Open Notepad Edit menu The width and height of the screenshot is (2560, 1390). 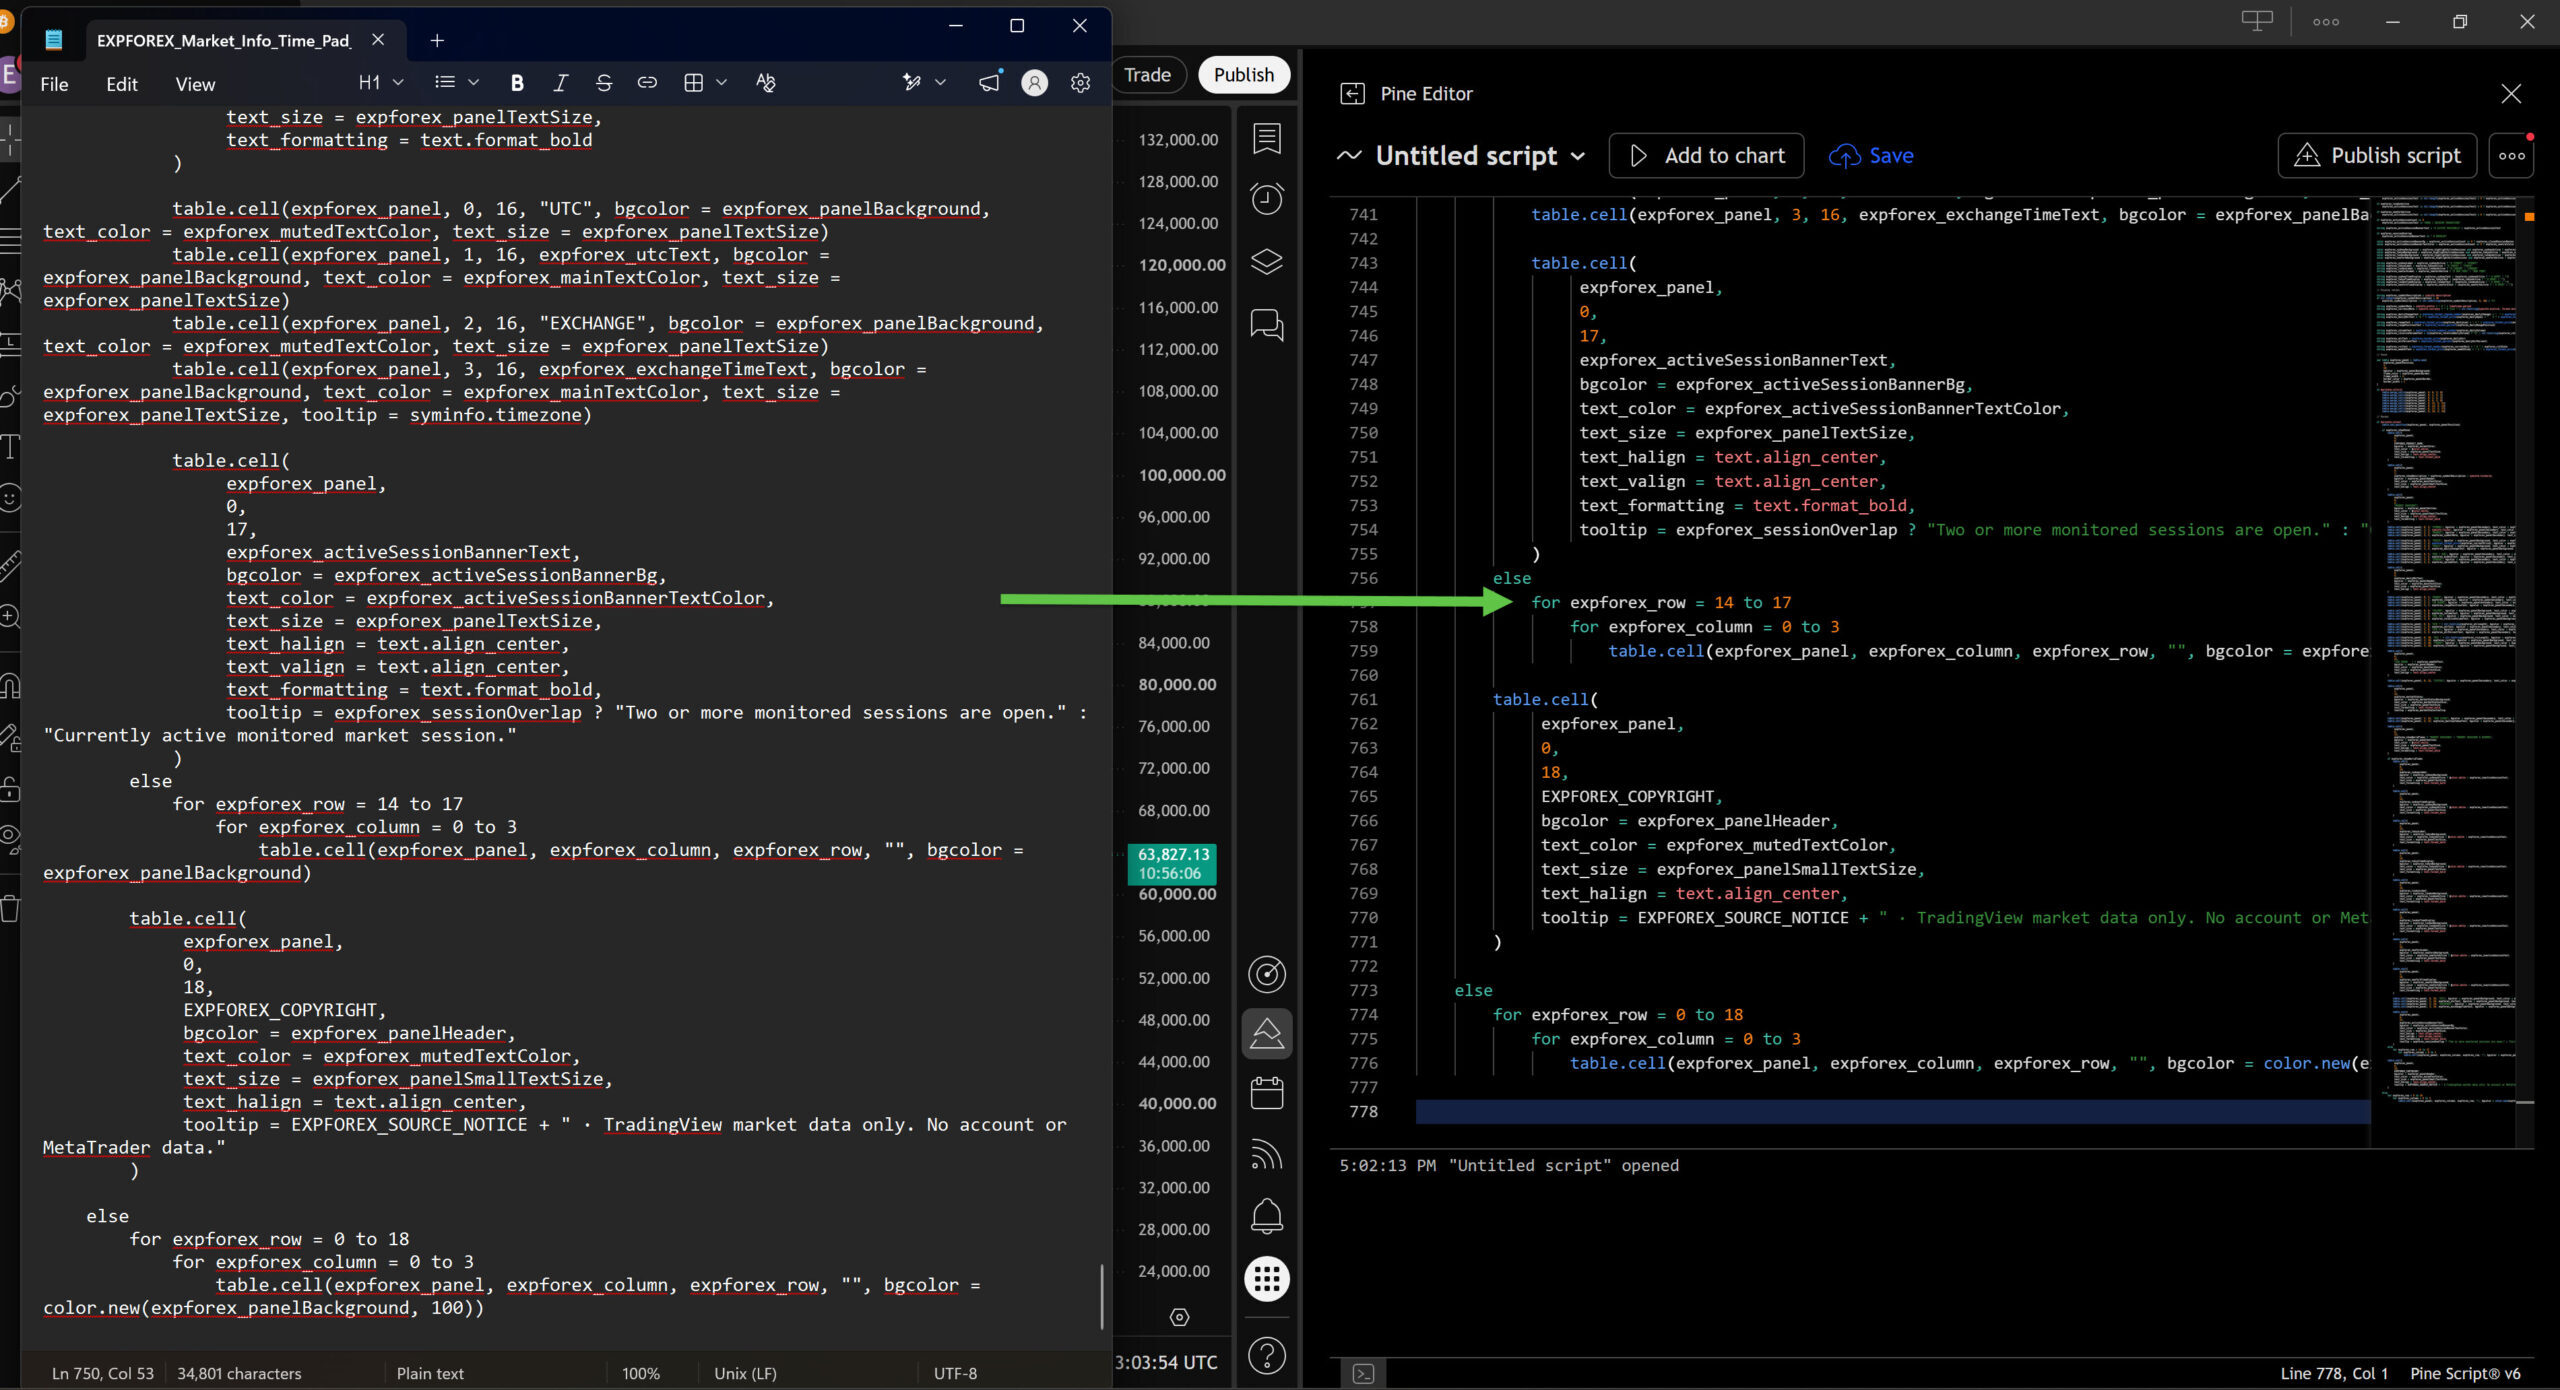pyautogui.click(x=122, y=84)
